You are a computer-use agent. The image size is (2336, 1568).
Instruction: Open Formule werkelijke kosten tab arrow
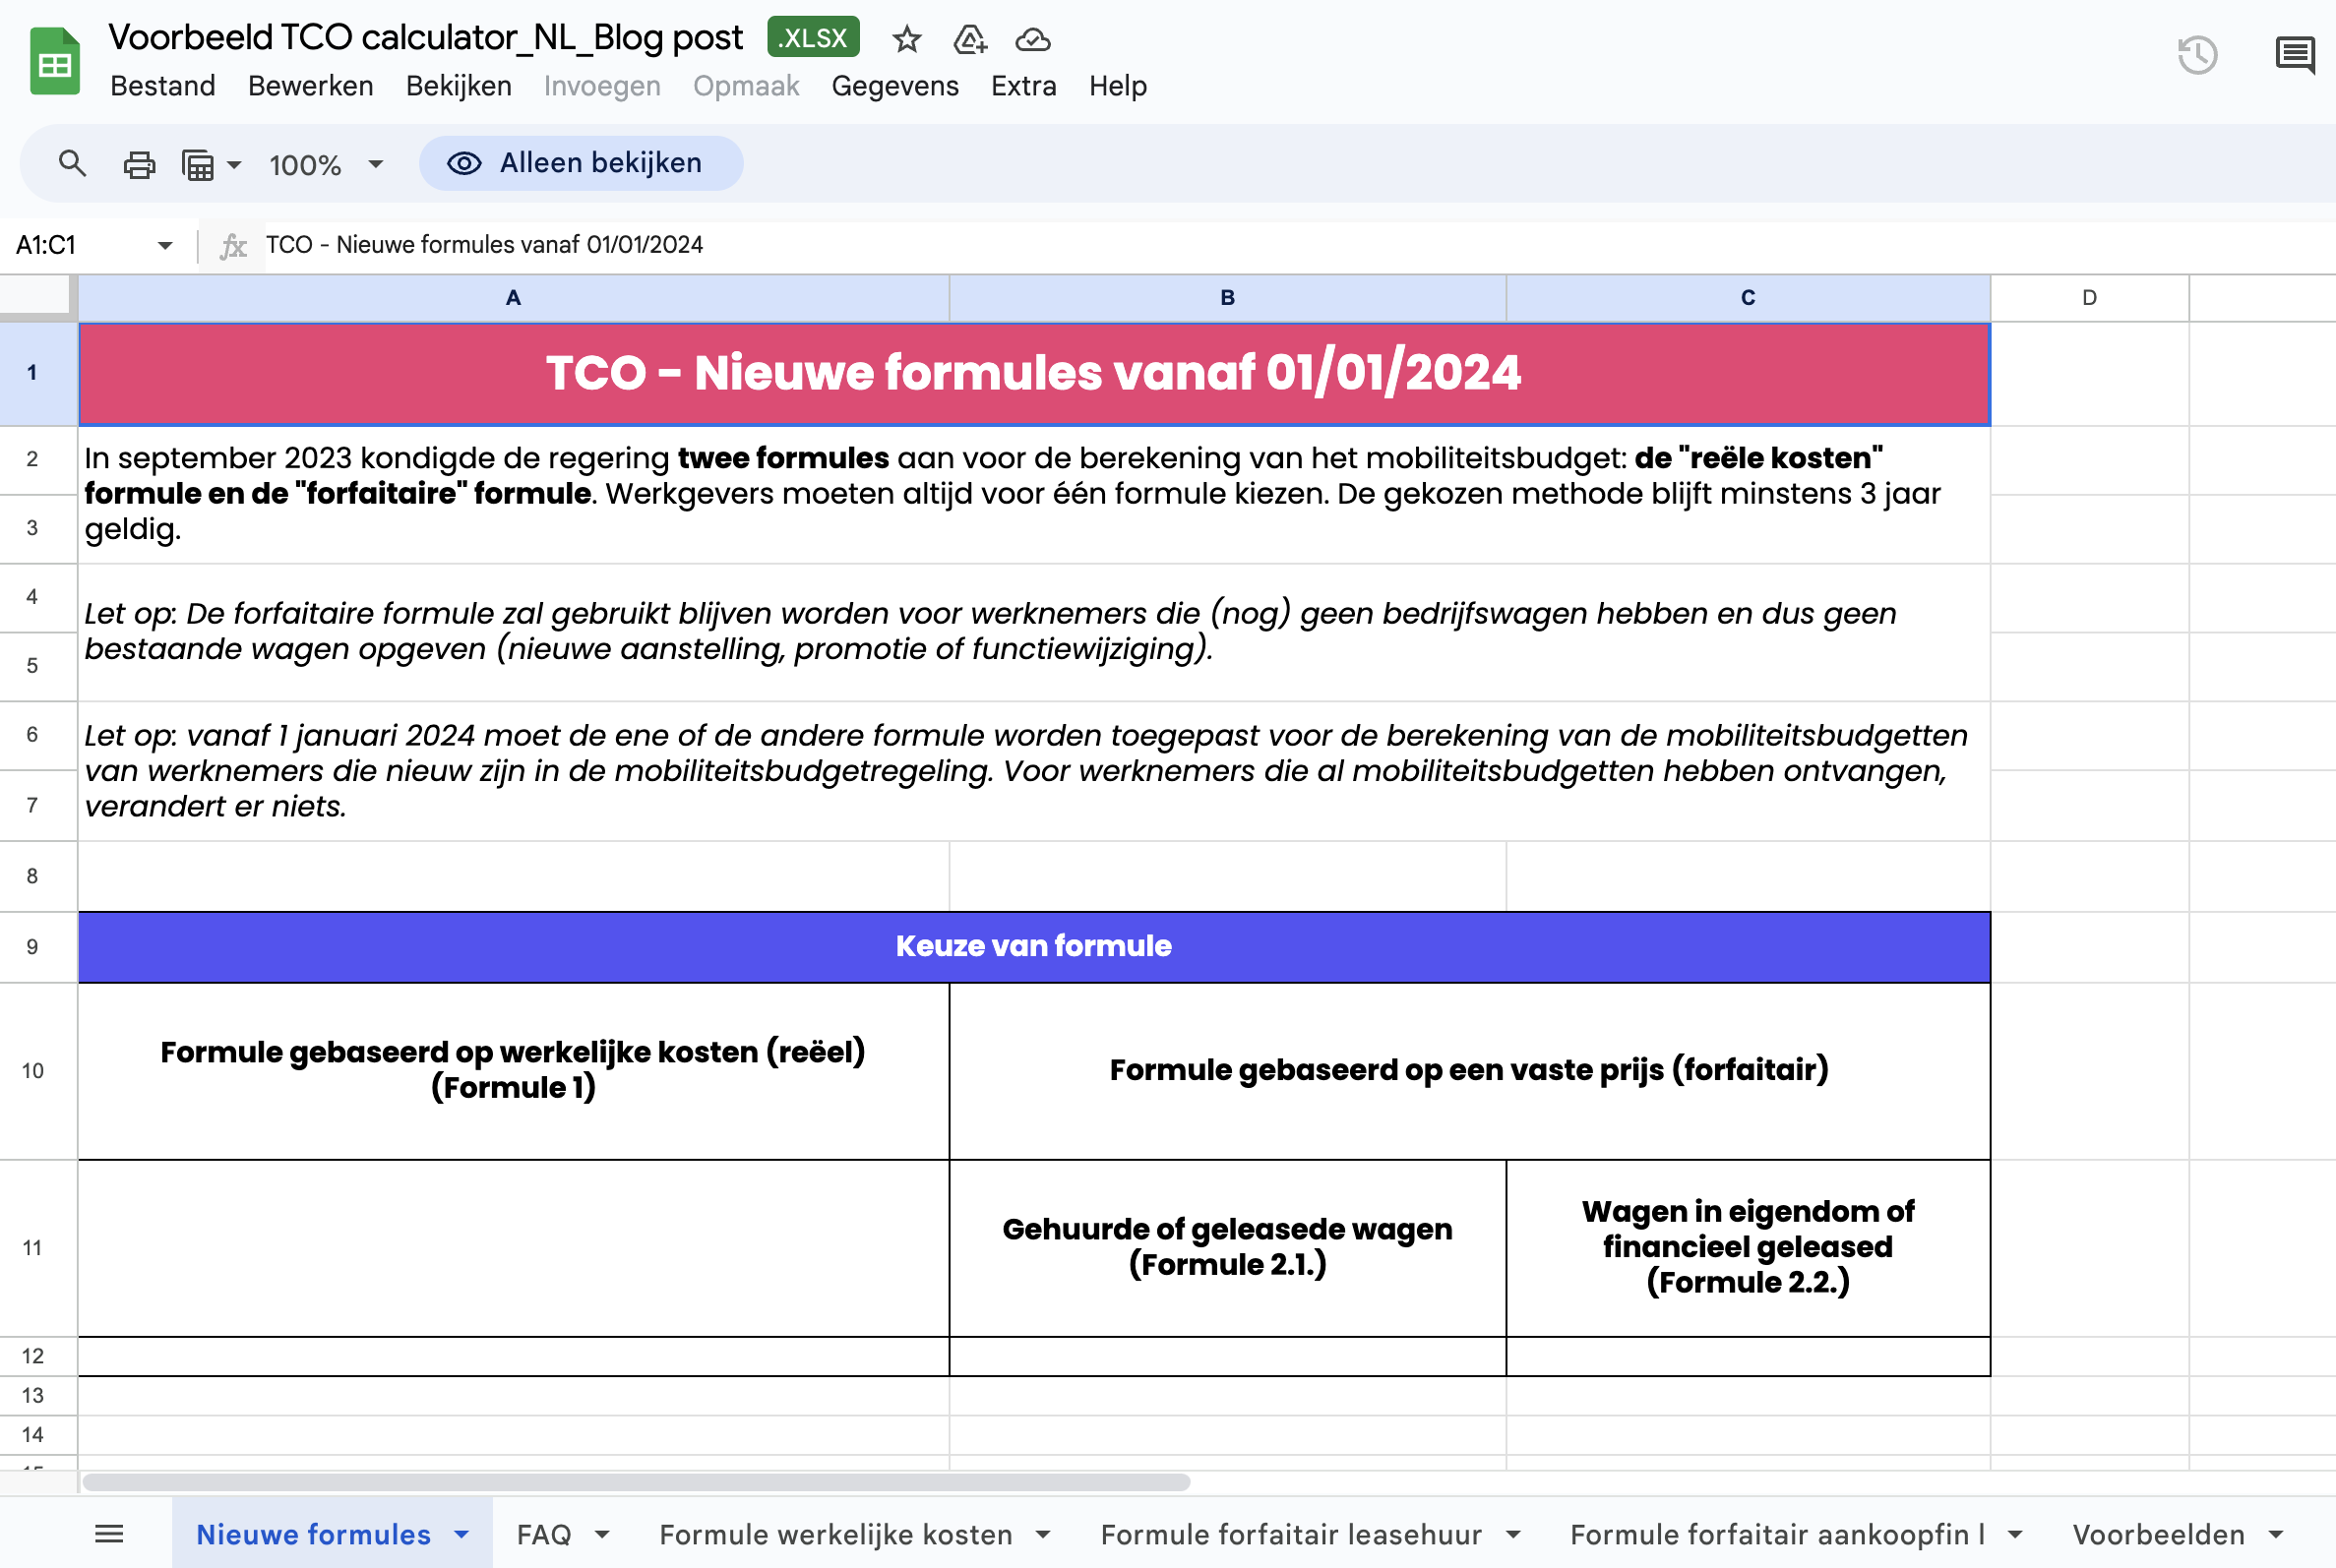[1043, 1534]
